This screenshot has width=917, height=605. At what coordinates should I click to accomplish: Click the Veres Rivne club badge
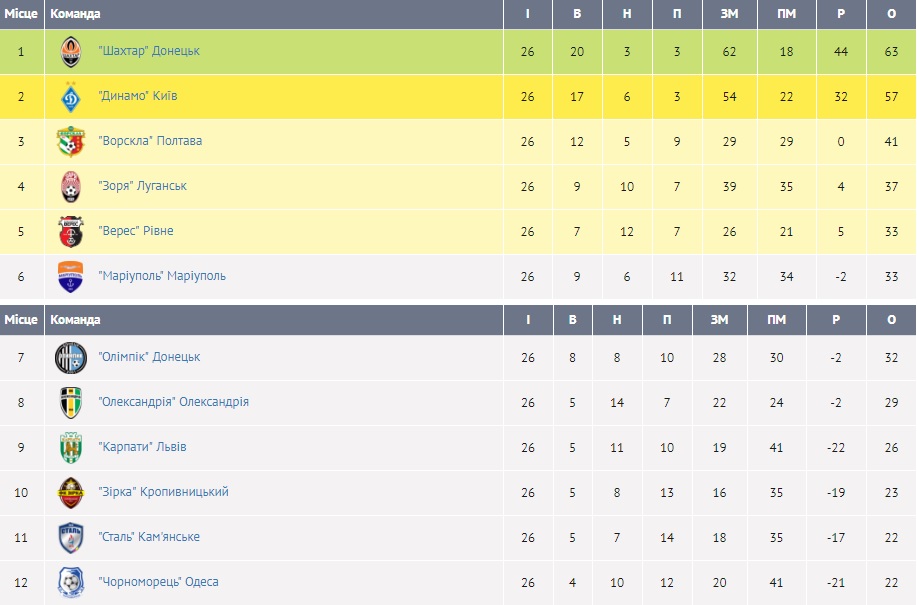70,231
